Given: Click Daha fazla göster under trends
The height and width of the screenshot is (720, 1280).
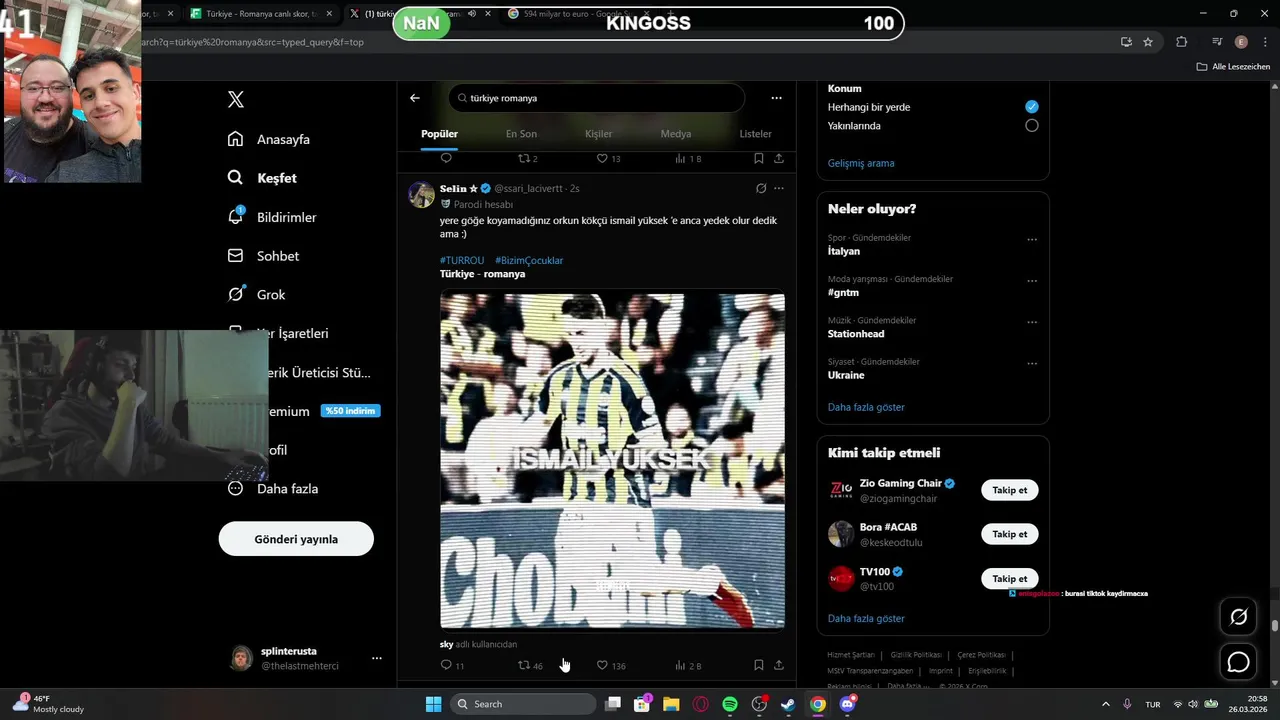Looking at the screenshot, I should click(866, 407).
